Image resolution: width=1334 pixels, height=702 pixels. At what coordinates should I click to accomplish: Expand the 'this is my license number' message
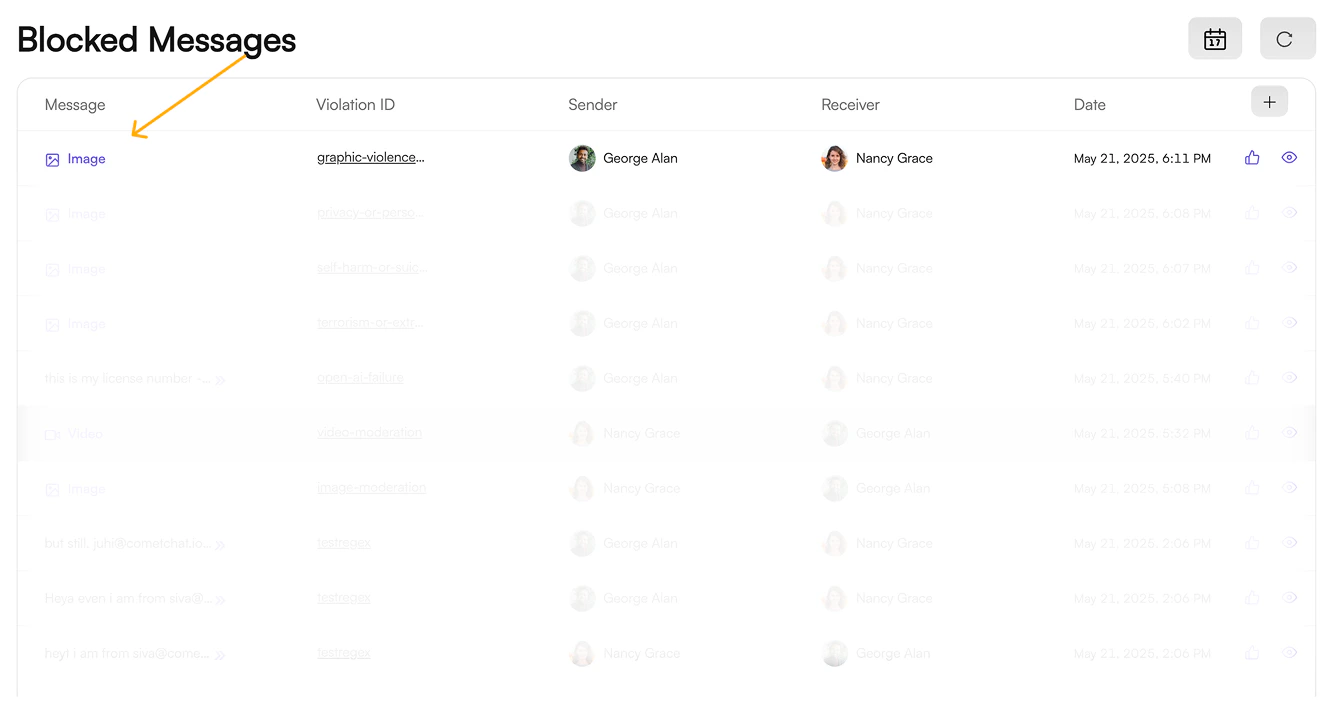point(221,380)
